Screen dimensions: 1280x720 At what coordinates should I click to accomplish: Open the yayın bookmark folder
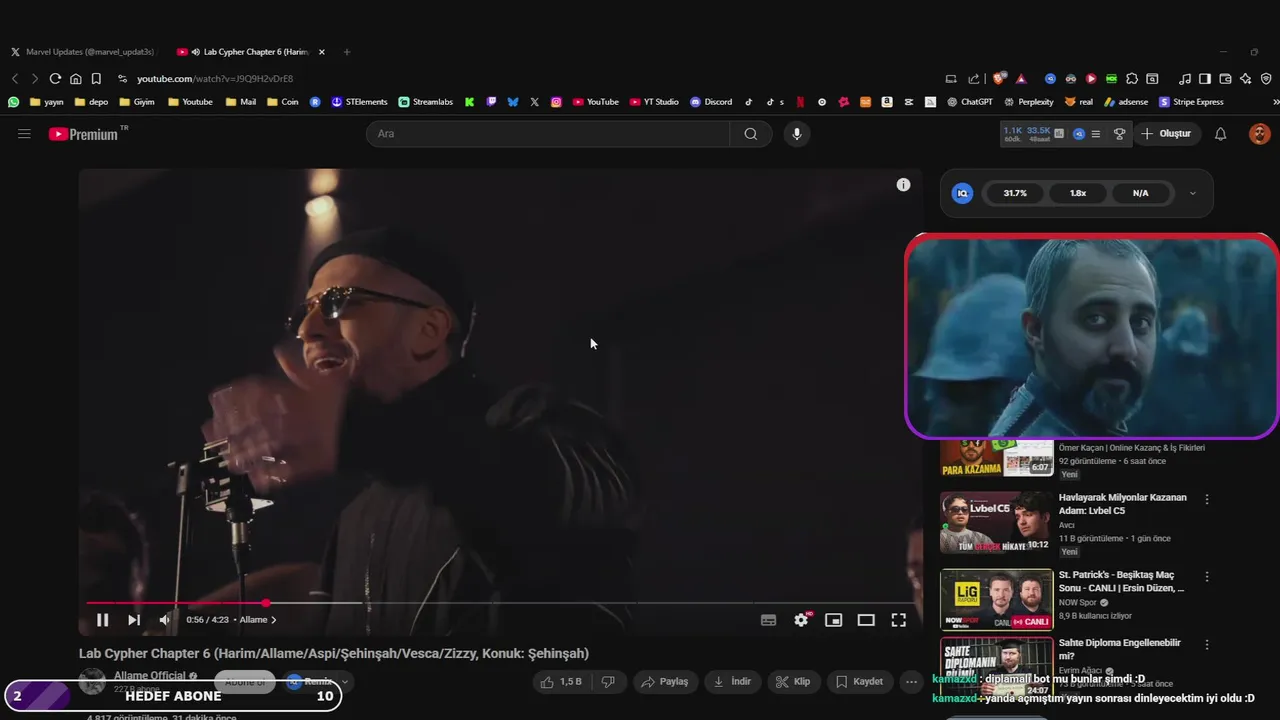click(47, 102)
